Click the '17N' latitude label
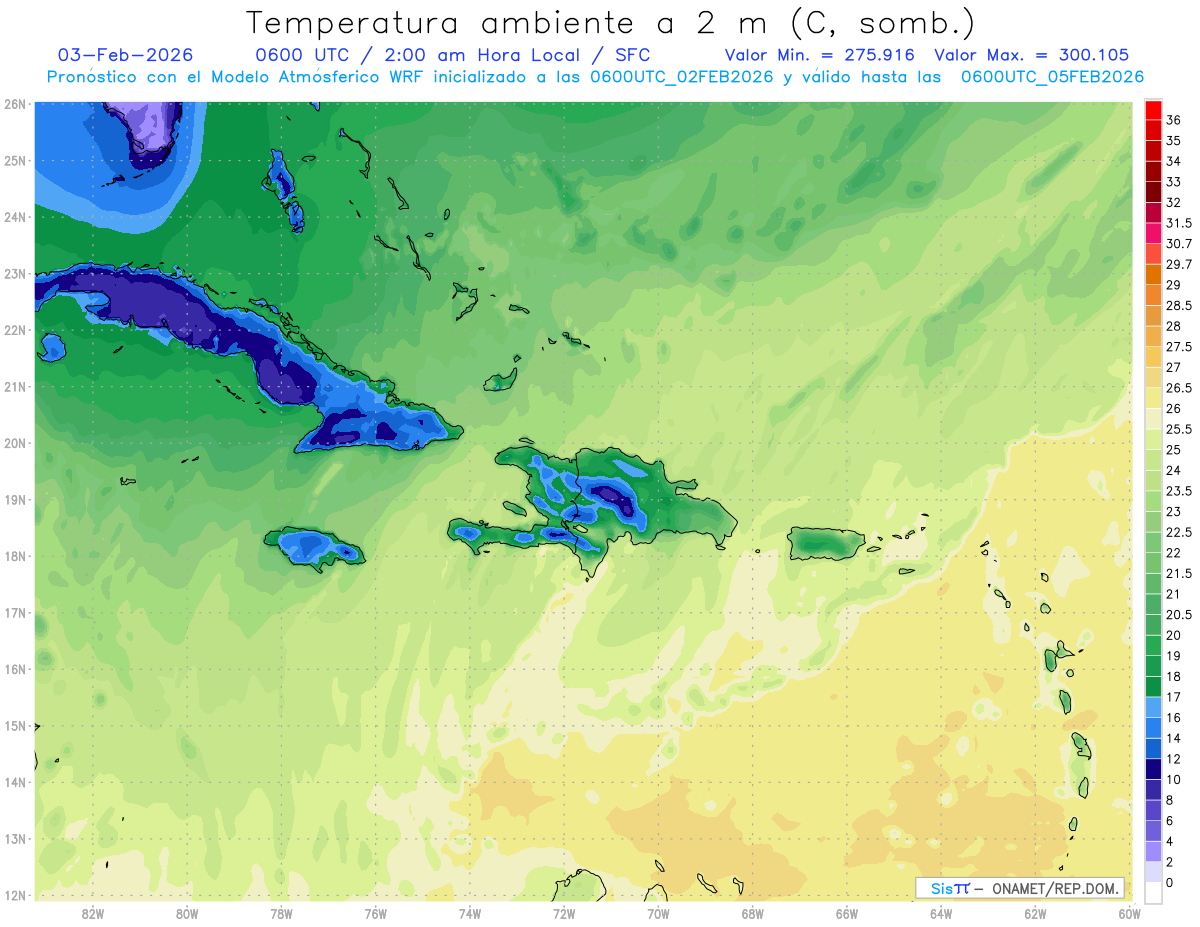1200x927 pixels. point(15,612)
